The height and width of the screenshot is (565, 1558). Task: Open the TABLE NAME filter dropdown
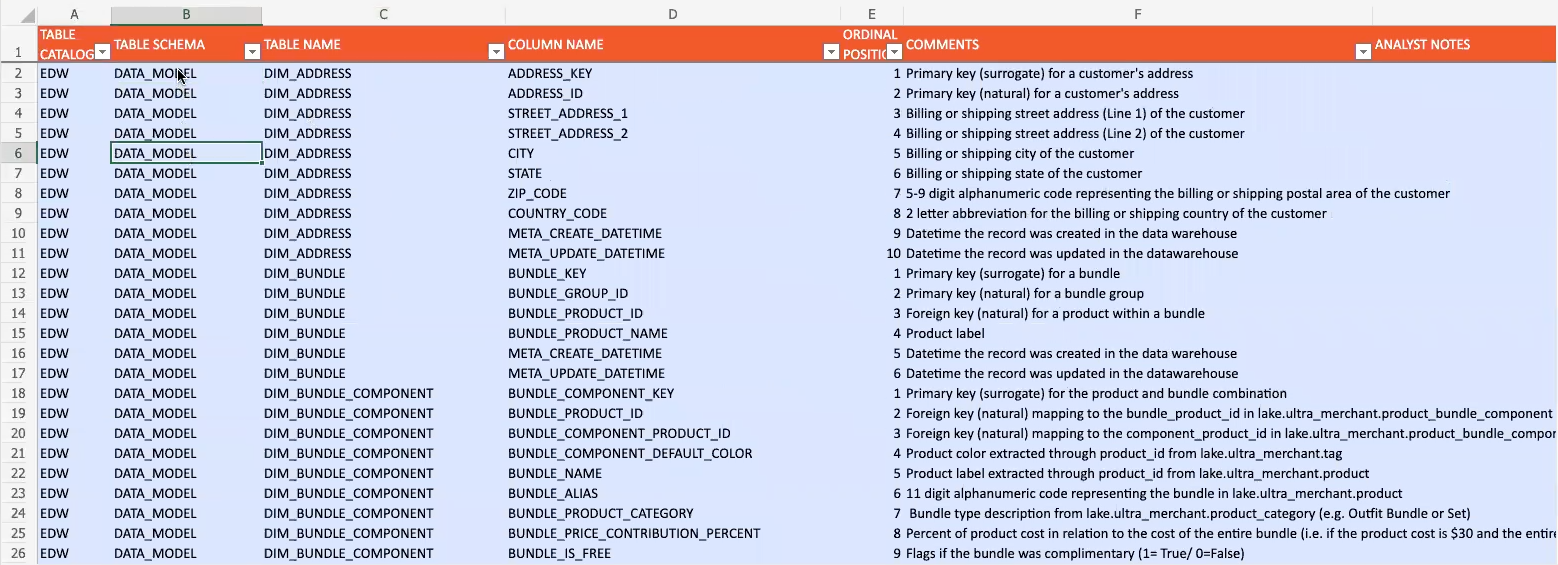click(x=495, y=53)
